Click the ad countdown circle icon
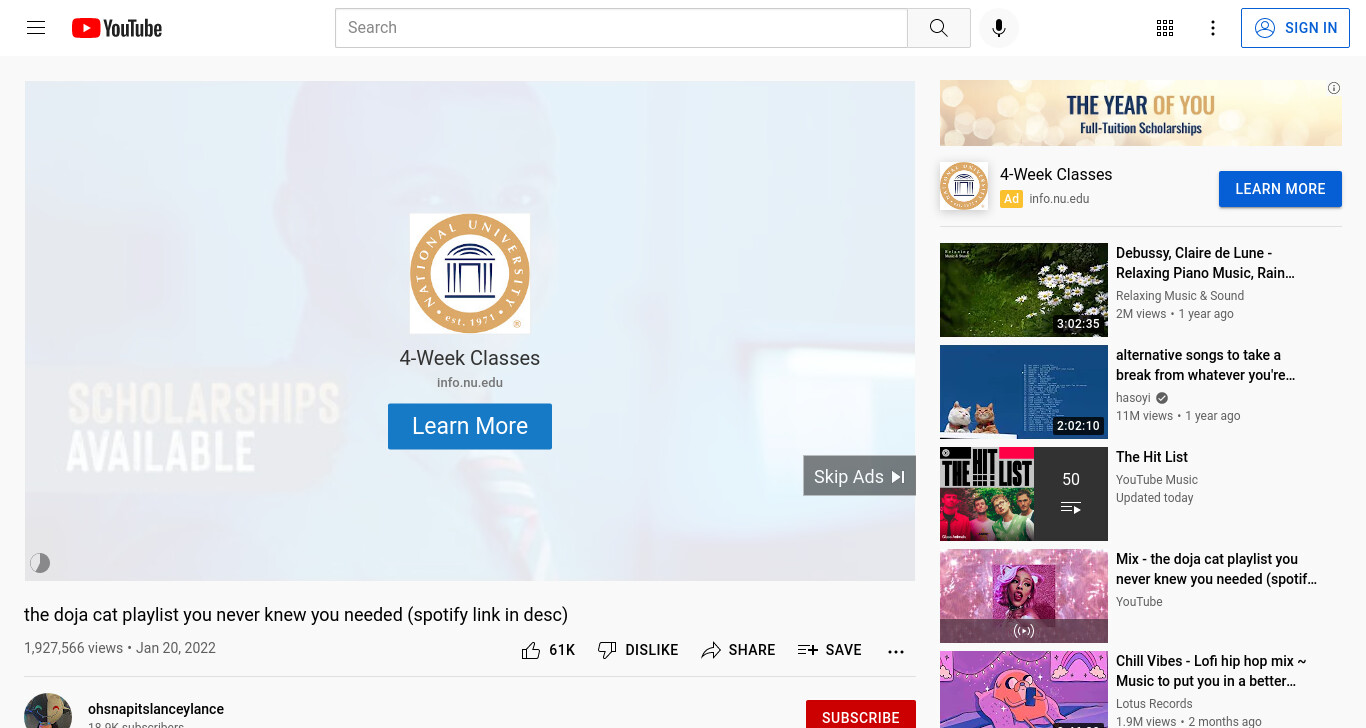Screen dimensions: 1366x728 pos(40,563)
